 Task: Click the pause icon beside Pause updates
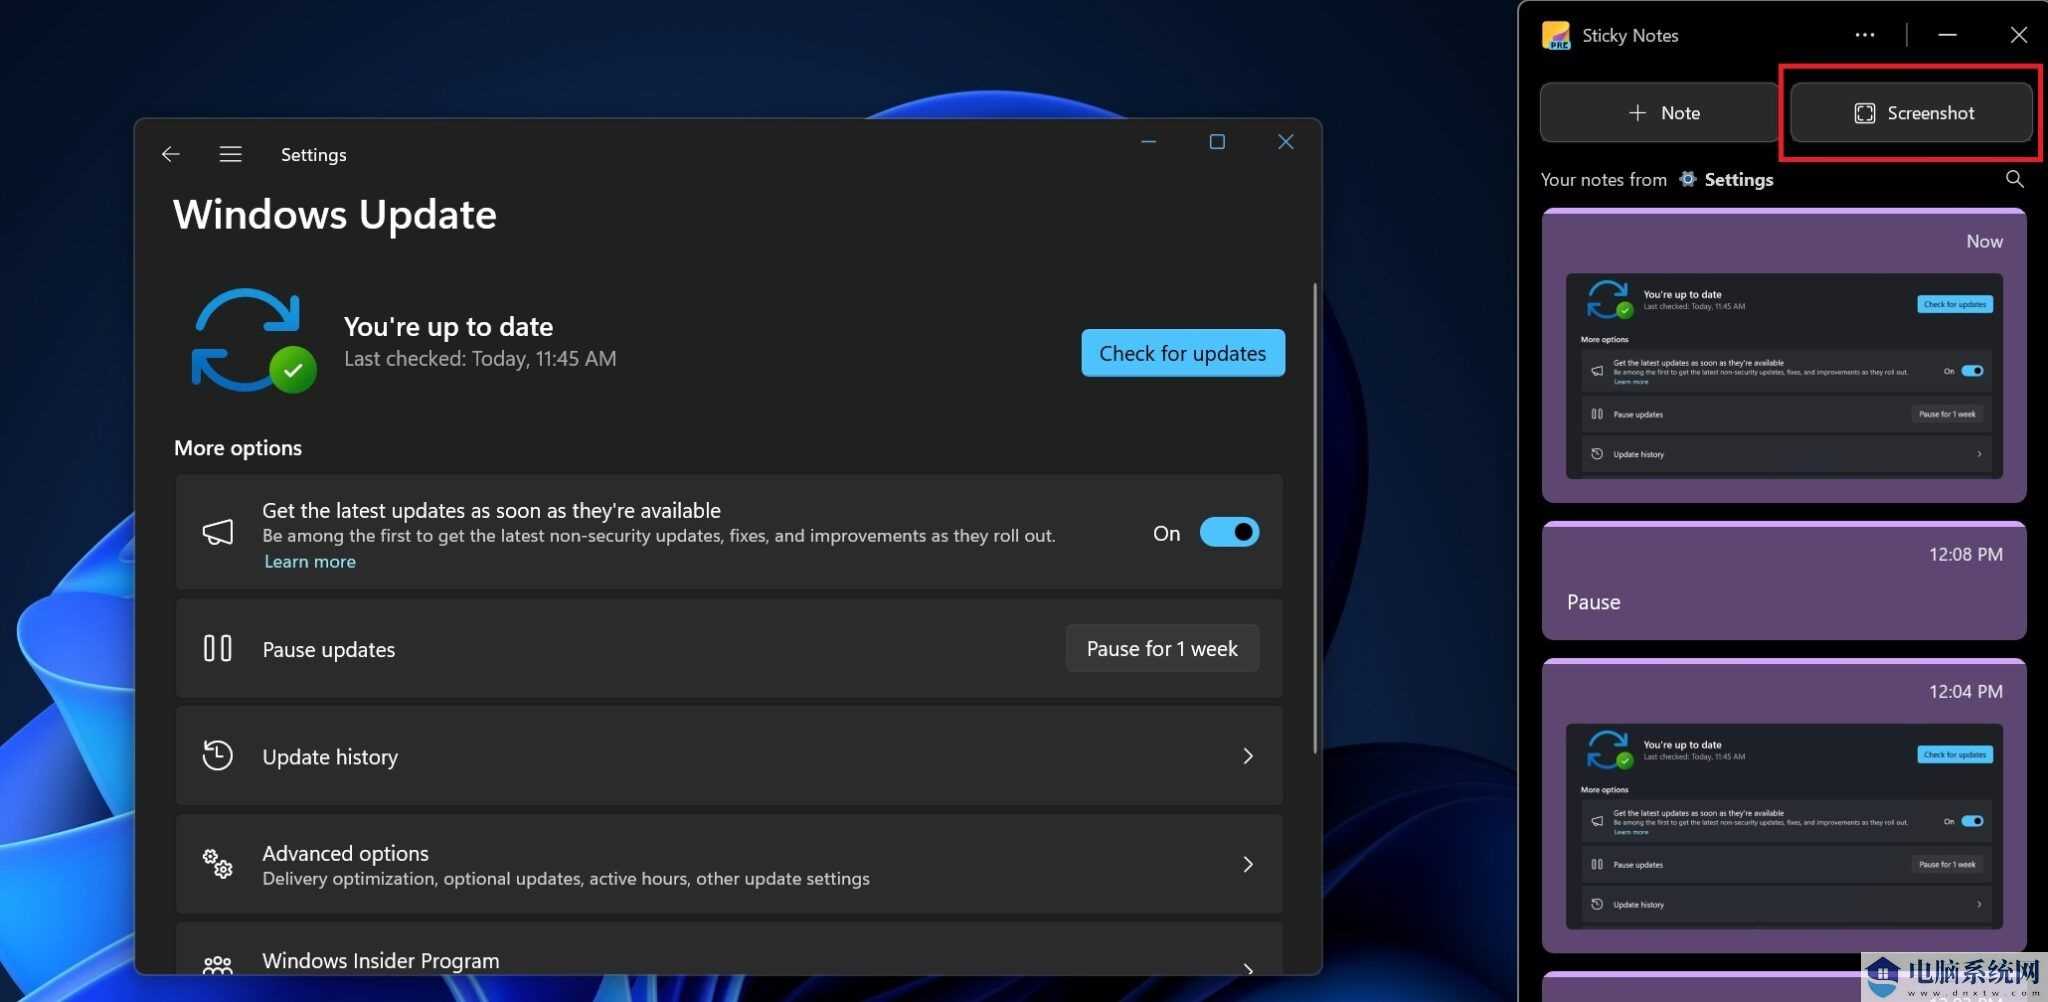coord(217,648)
